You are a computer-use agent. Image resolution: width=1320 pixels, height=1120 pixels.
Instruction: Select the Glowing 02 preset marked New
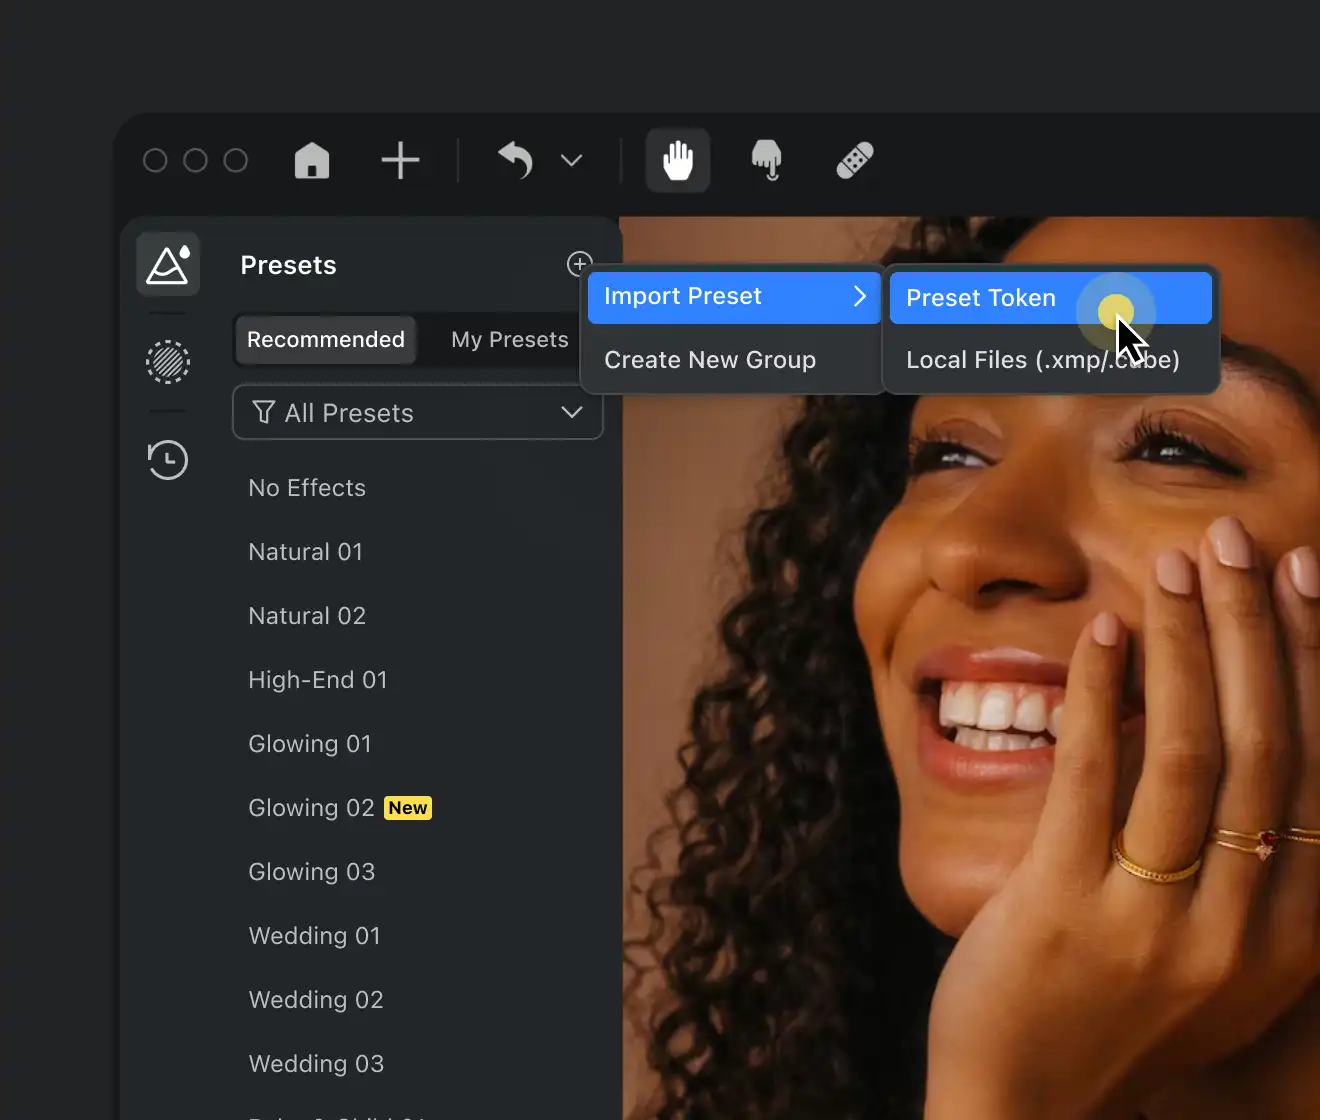(x=310, y=807)
